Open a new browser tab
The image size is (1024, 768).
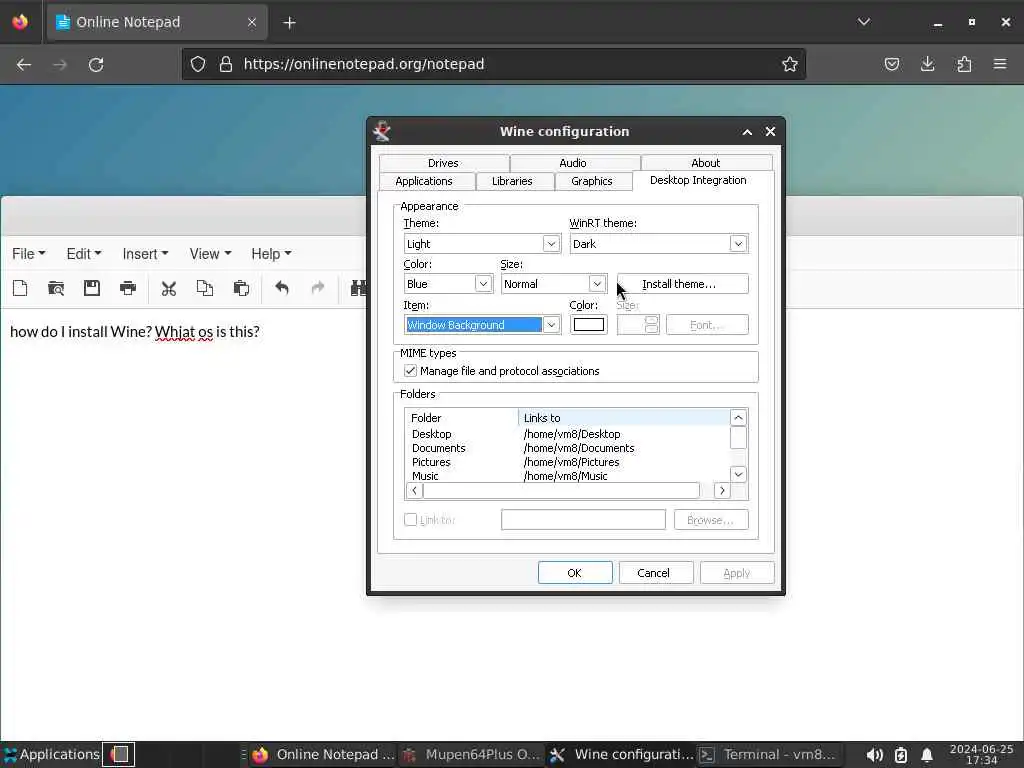pyautogui.click(x=289, y=23)
